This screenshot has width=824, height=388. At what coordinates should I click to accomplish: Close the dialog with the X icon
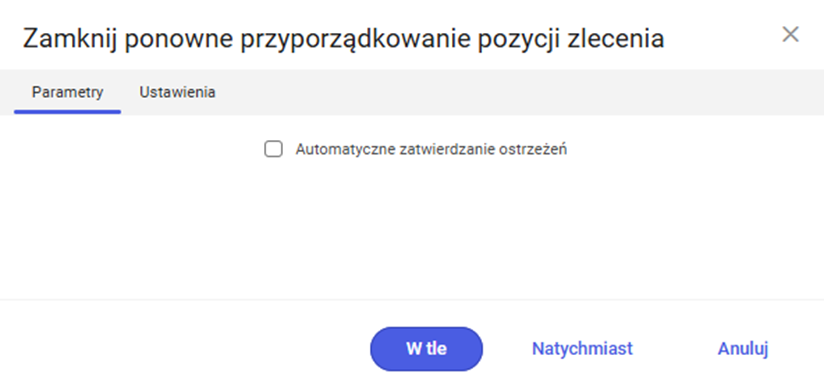pos(790,35)
